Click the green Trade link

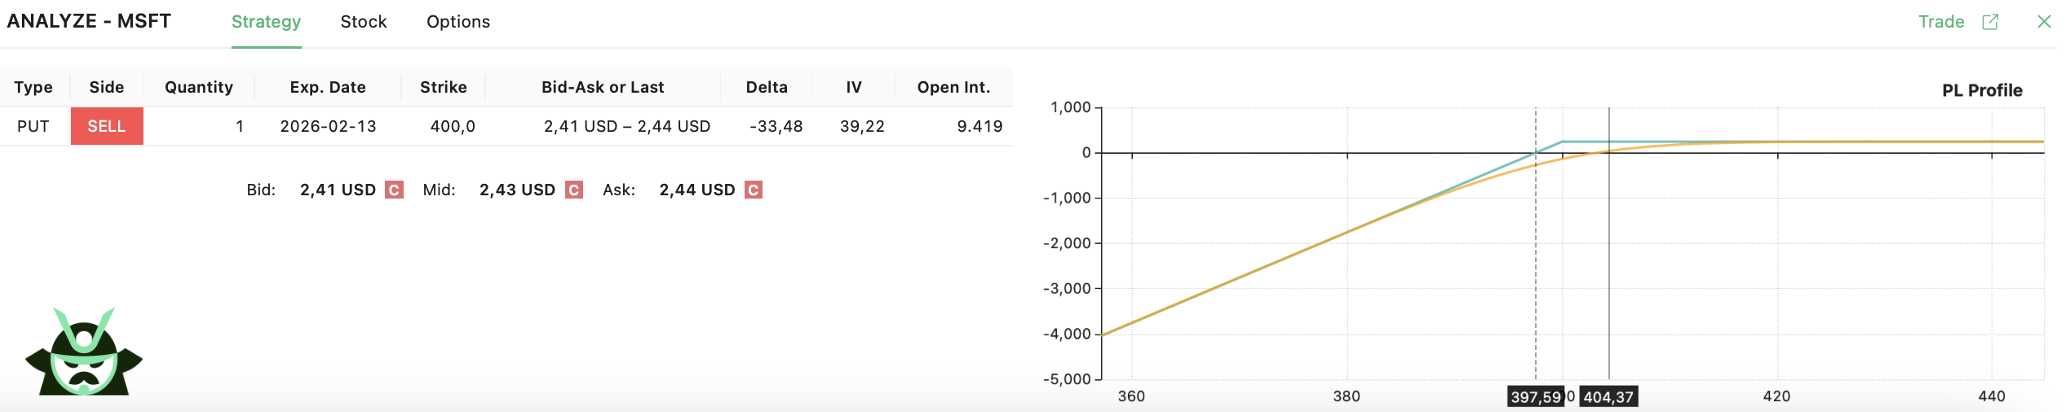pyautogui.click(x=1941, y=22)
